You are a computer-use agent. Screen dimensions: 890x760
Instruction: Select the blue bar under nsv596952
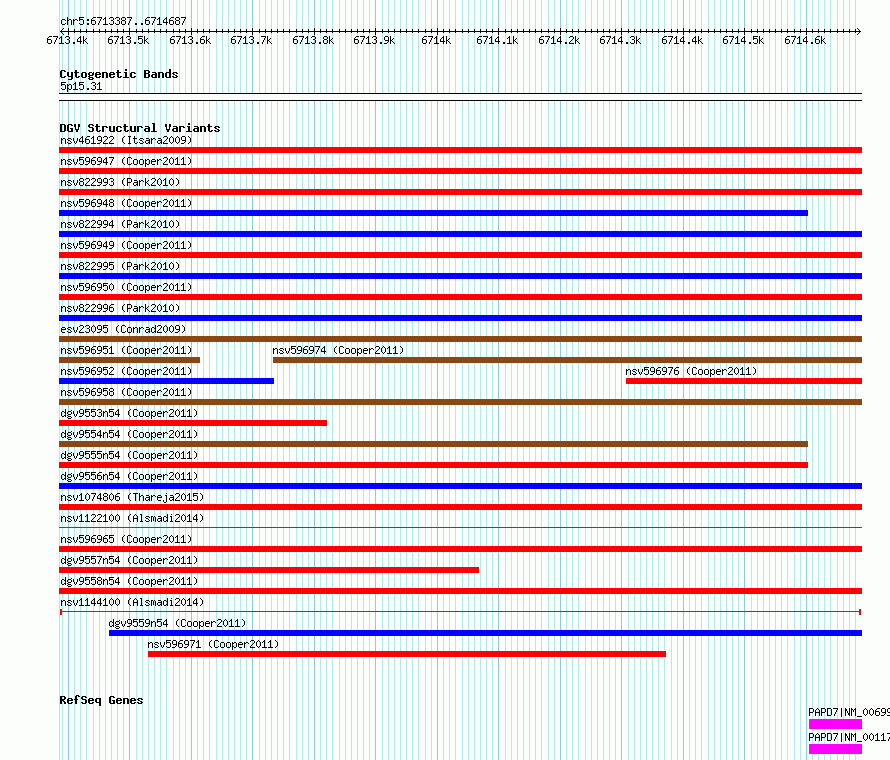[x=166, y=381]
